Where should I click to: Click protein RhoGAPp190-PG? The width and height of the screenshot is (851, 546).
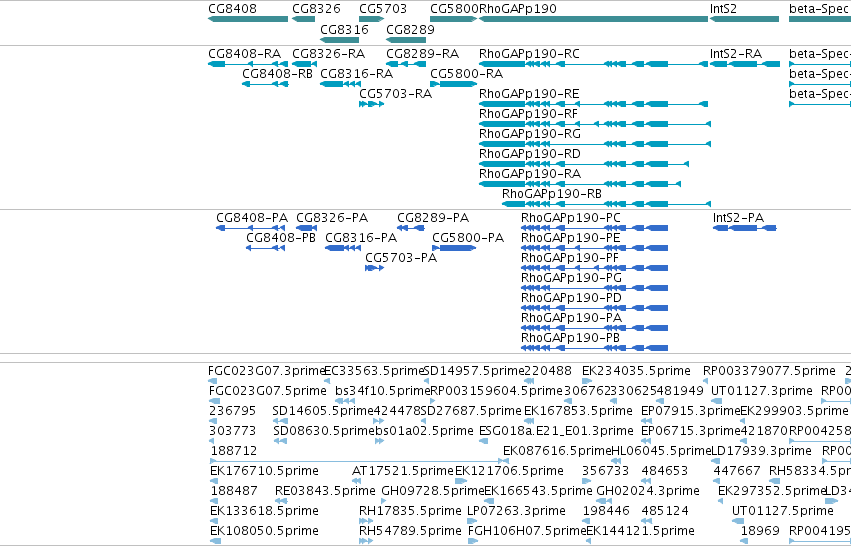594,288
